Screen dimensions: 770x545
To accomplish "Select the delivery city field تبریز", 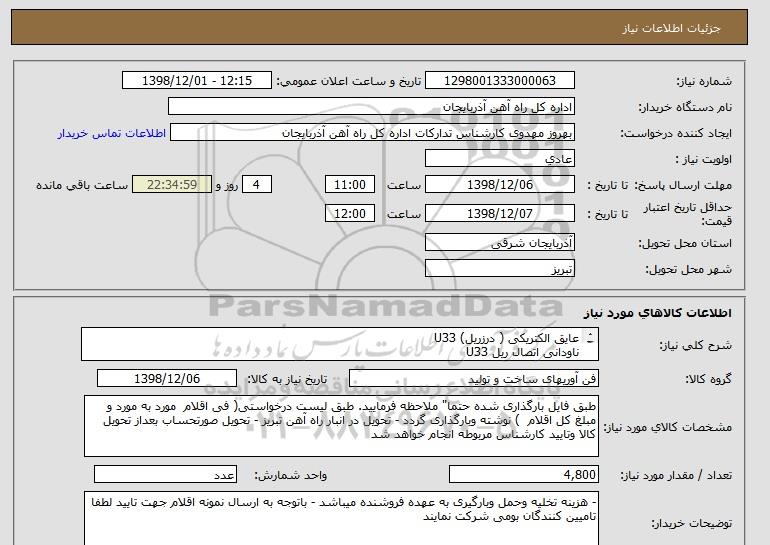I will coord(500,269).
